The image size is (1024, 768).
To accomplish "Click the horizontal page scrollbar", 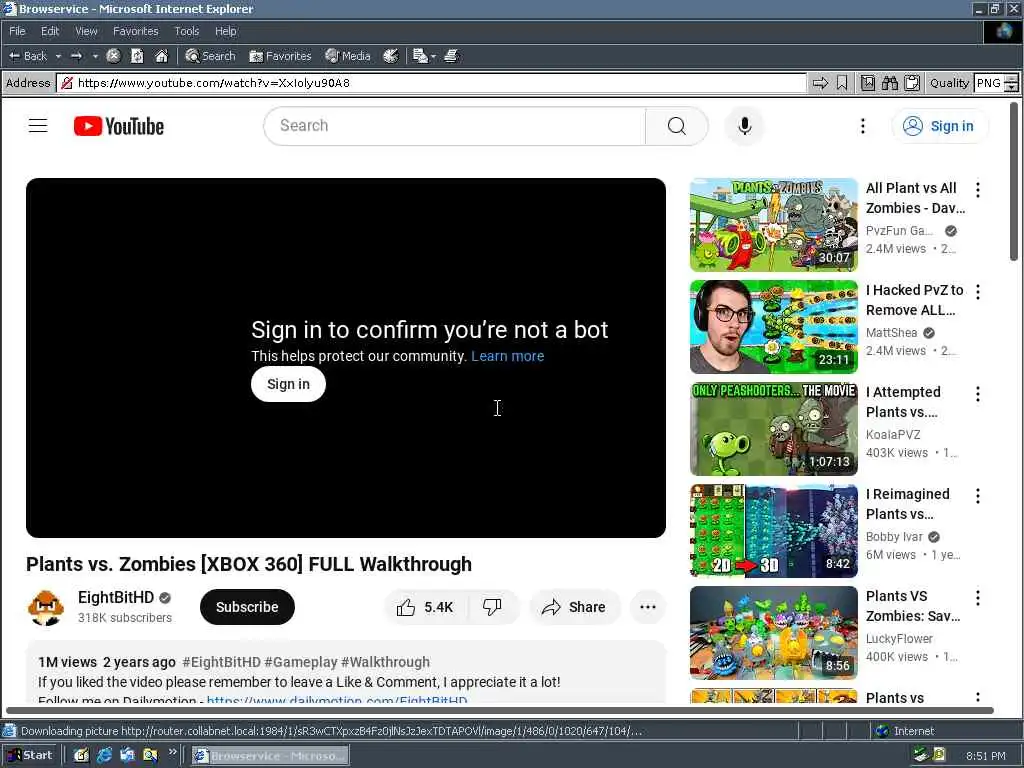I will coord(500,710).
